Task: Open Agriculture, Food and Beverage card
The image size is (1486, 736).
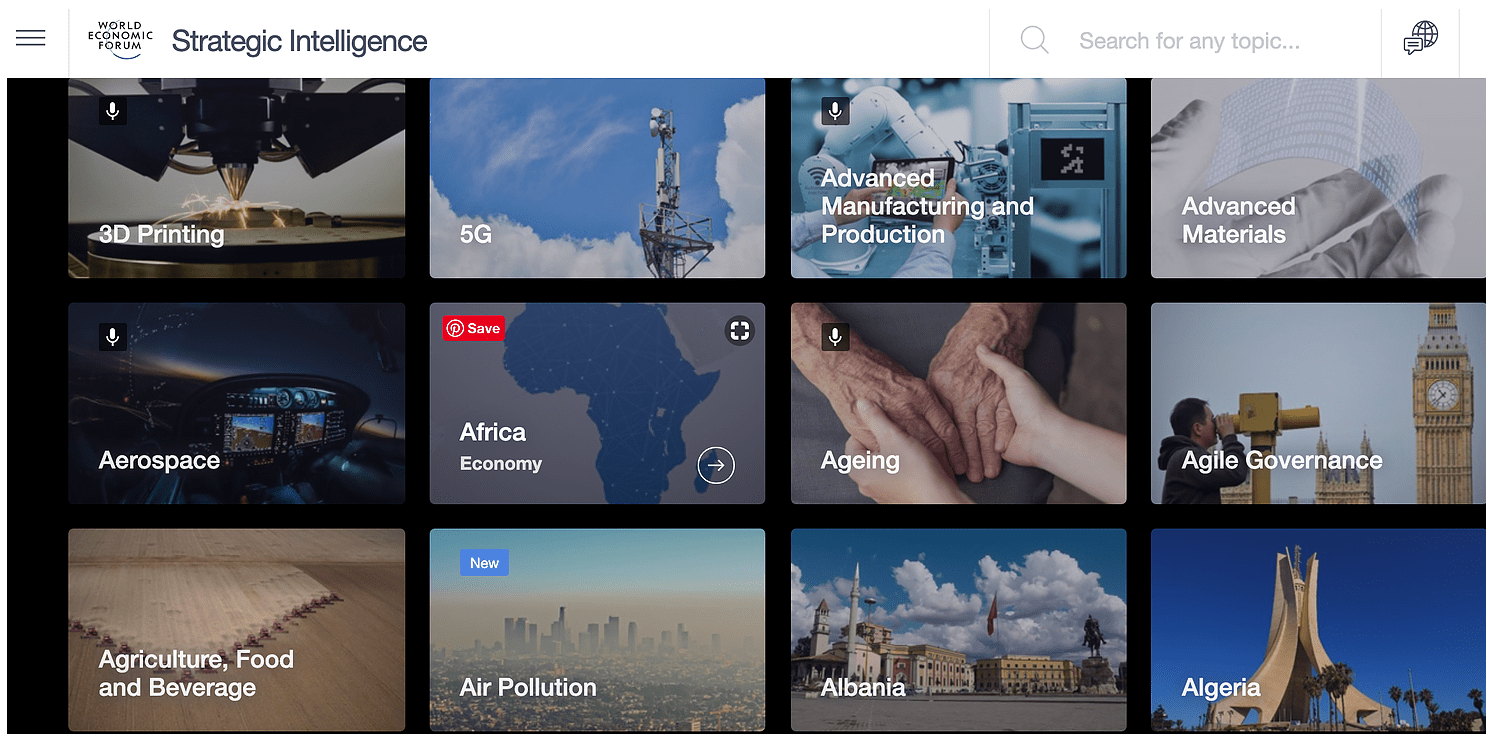Action: pos(237,630)
